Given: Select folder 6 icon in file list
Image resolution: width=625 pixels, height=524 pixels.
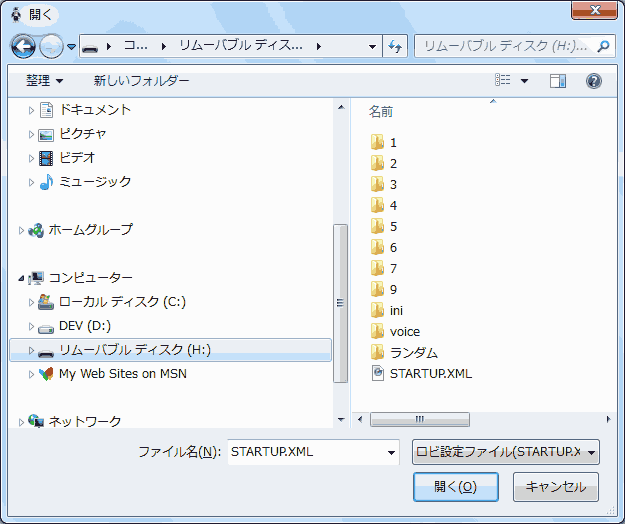Looking at the screenshot, I should tap(377, 247).
